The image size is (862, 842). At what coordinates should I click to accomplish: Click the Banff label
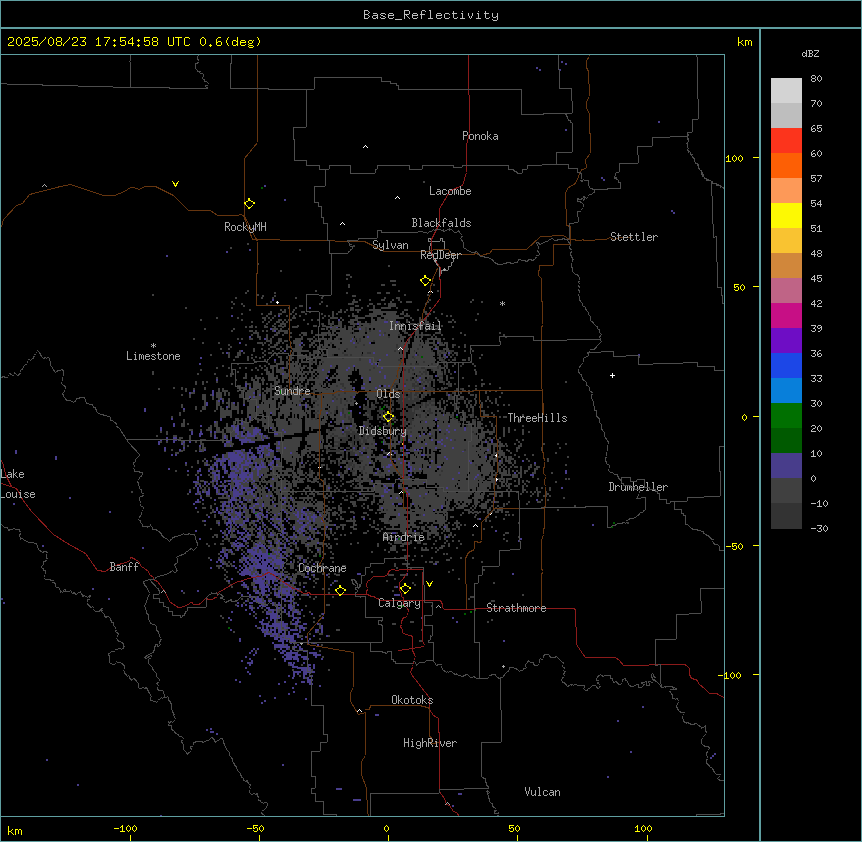[124, 567]
